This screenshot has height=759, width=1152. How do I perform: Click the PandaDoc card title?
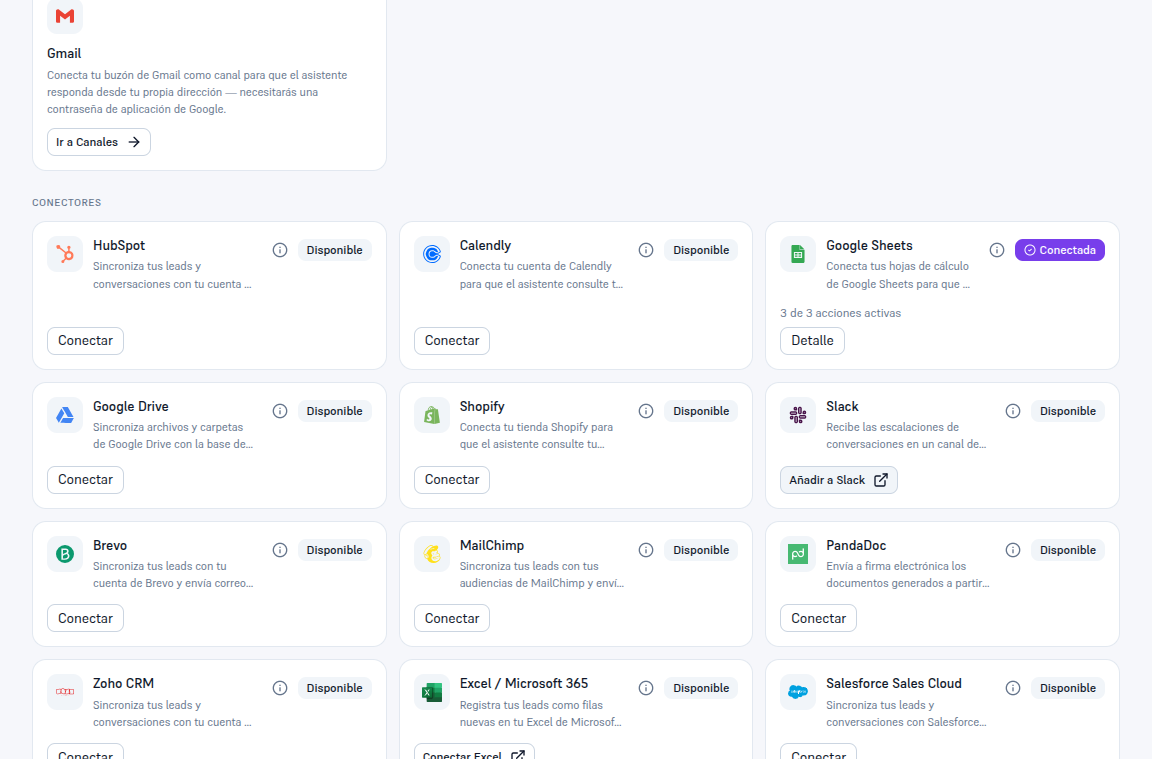point(856,545)
